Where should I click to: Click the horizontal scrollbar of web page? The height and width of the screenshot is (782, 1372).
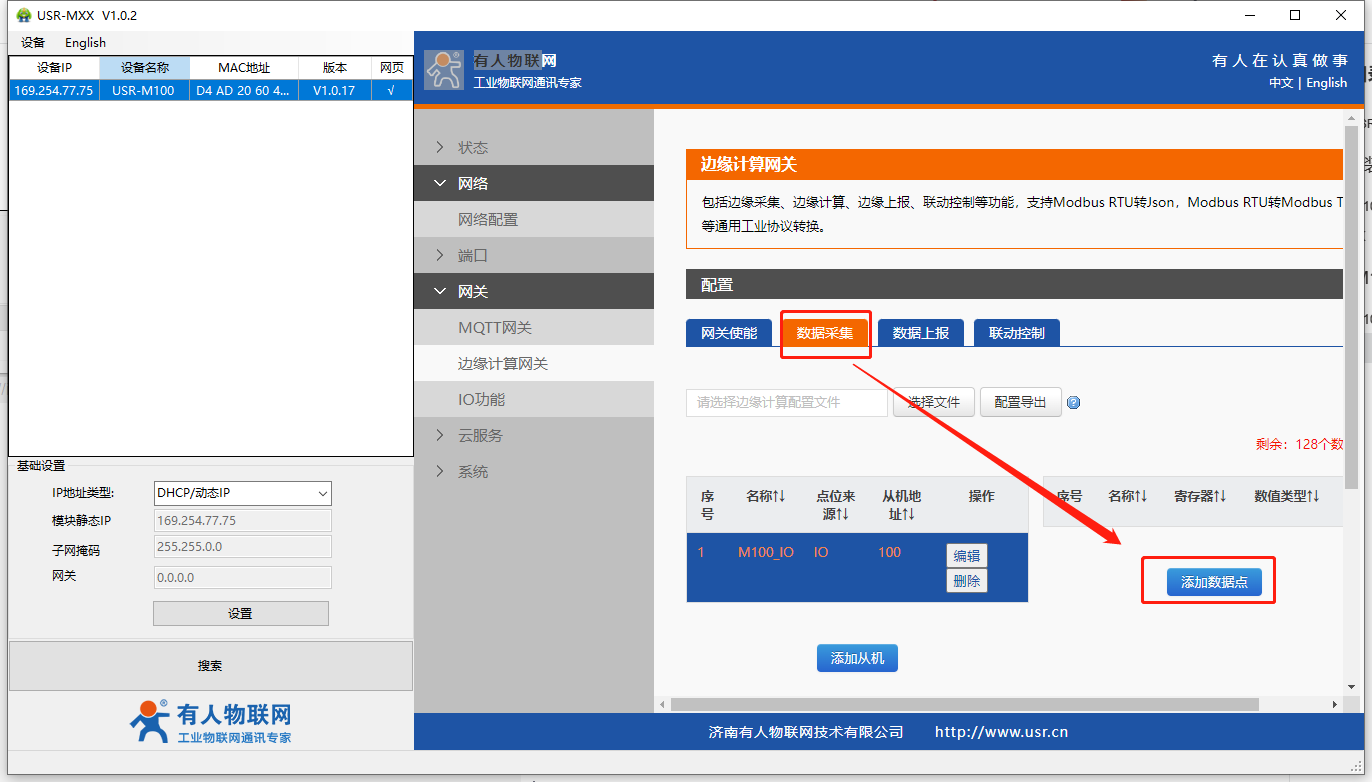[x=964, y=704]
